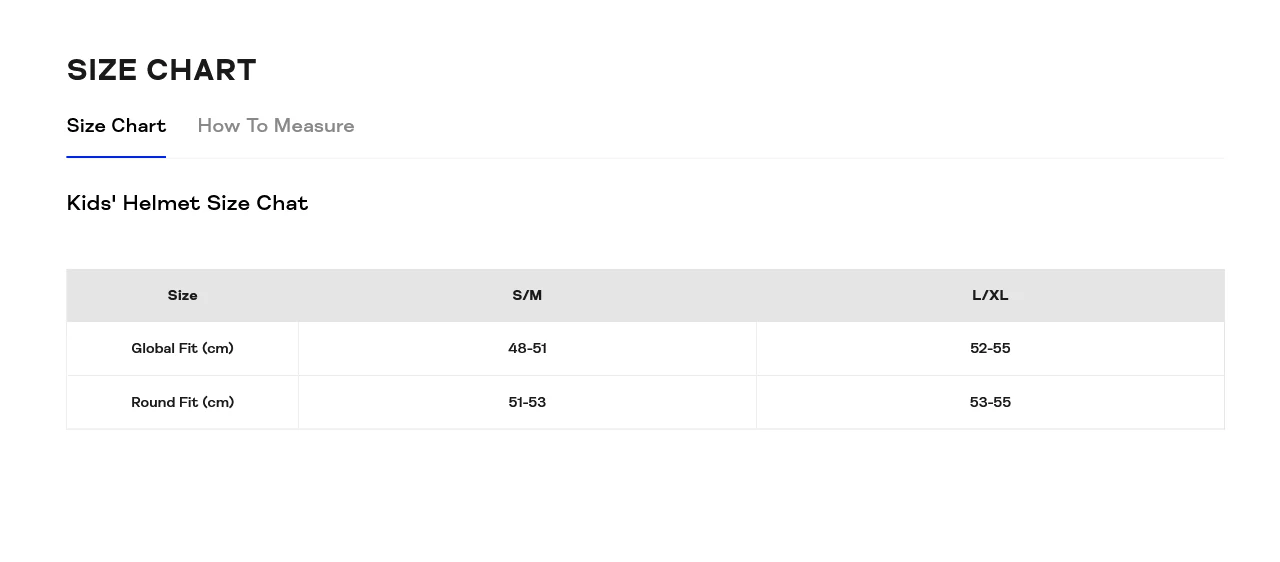Click the blue underline under Size Chart tab

(x=116, y=157)
